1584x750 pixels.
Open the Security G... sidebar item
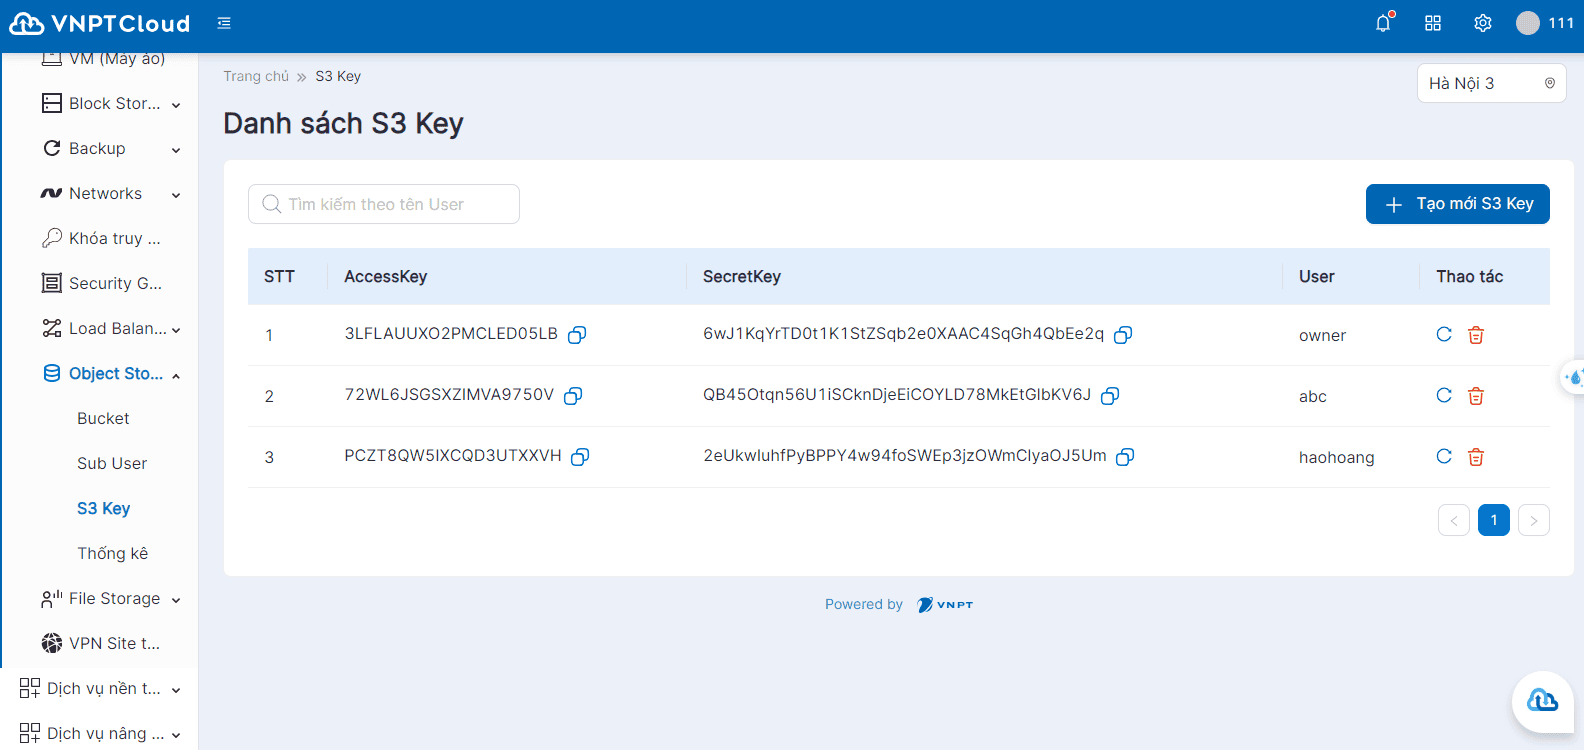[100, 283]
